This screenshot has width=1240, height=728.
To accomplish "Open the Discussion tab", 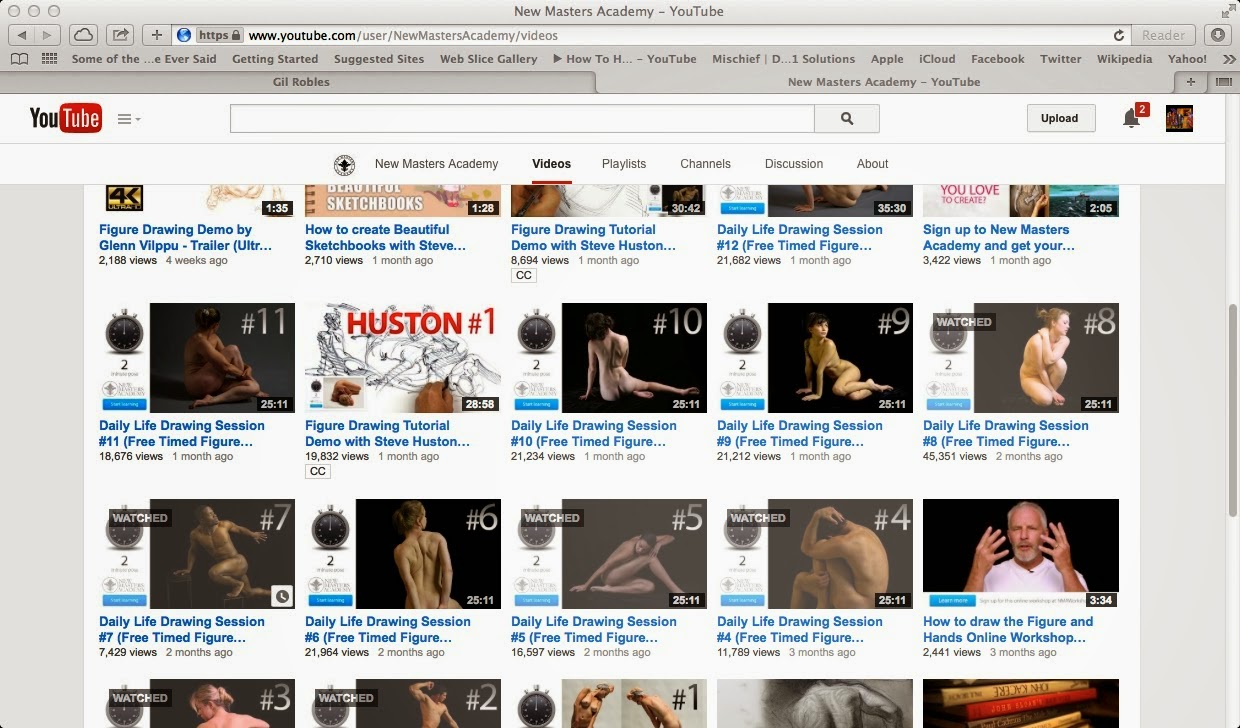I will (794, 164).
